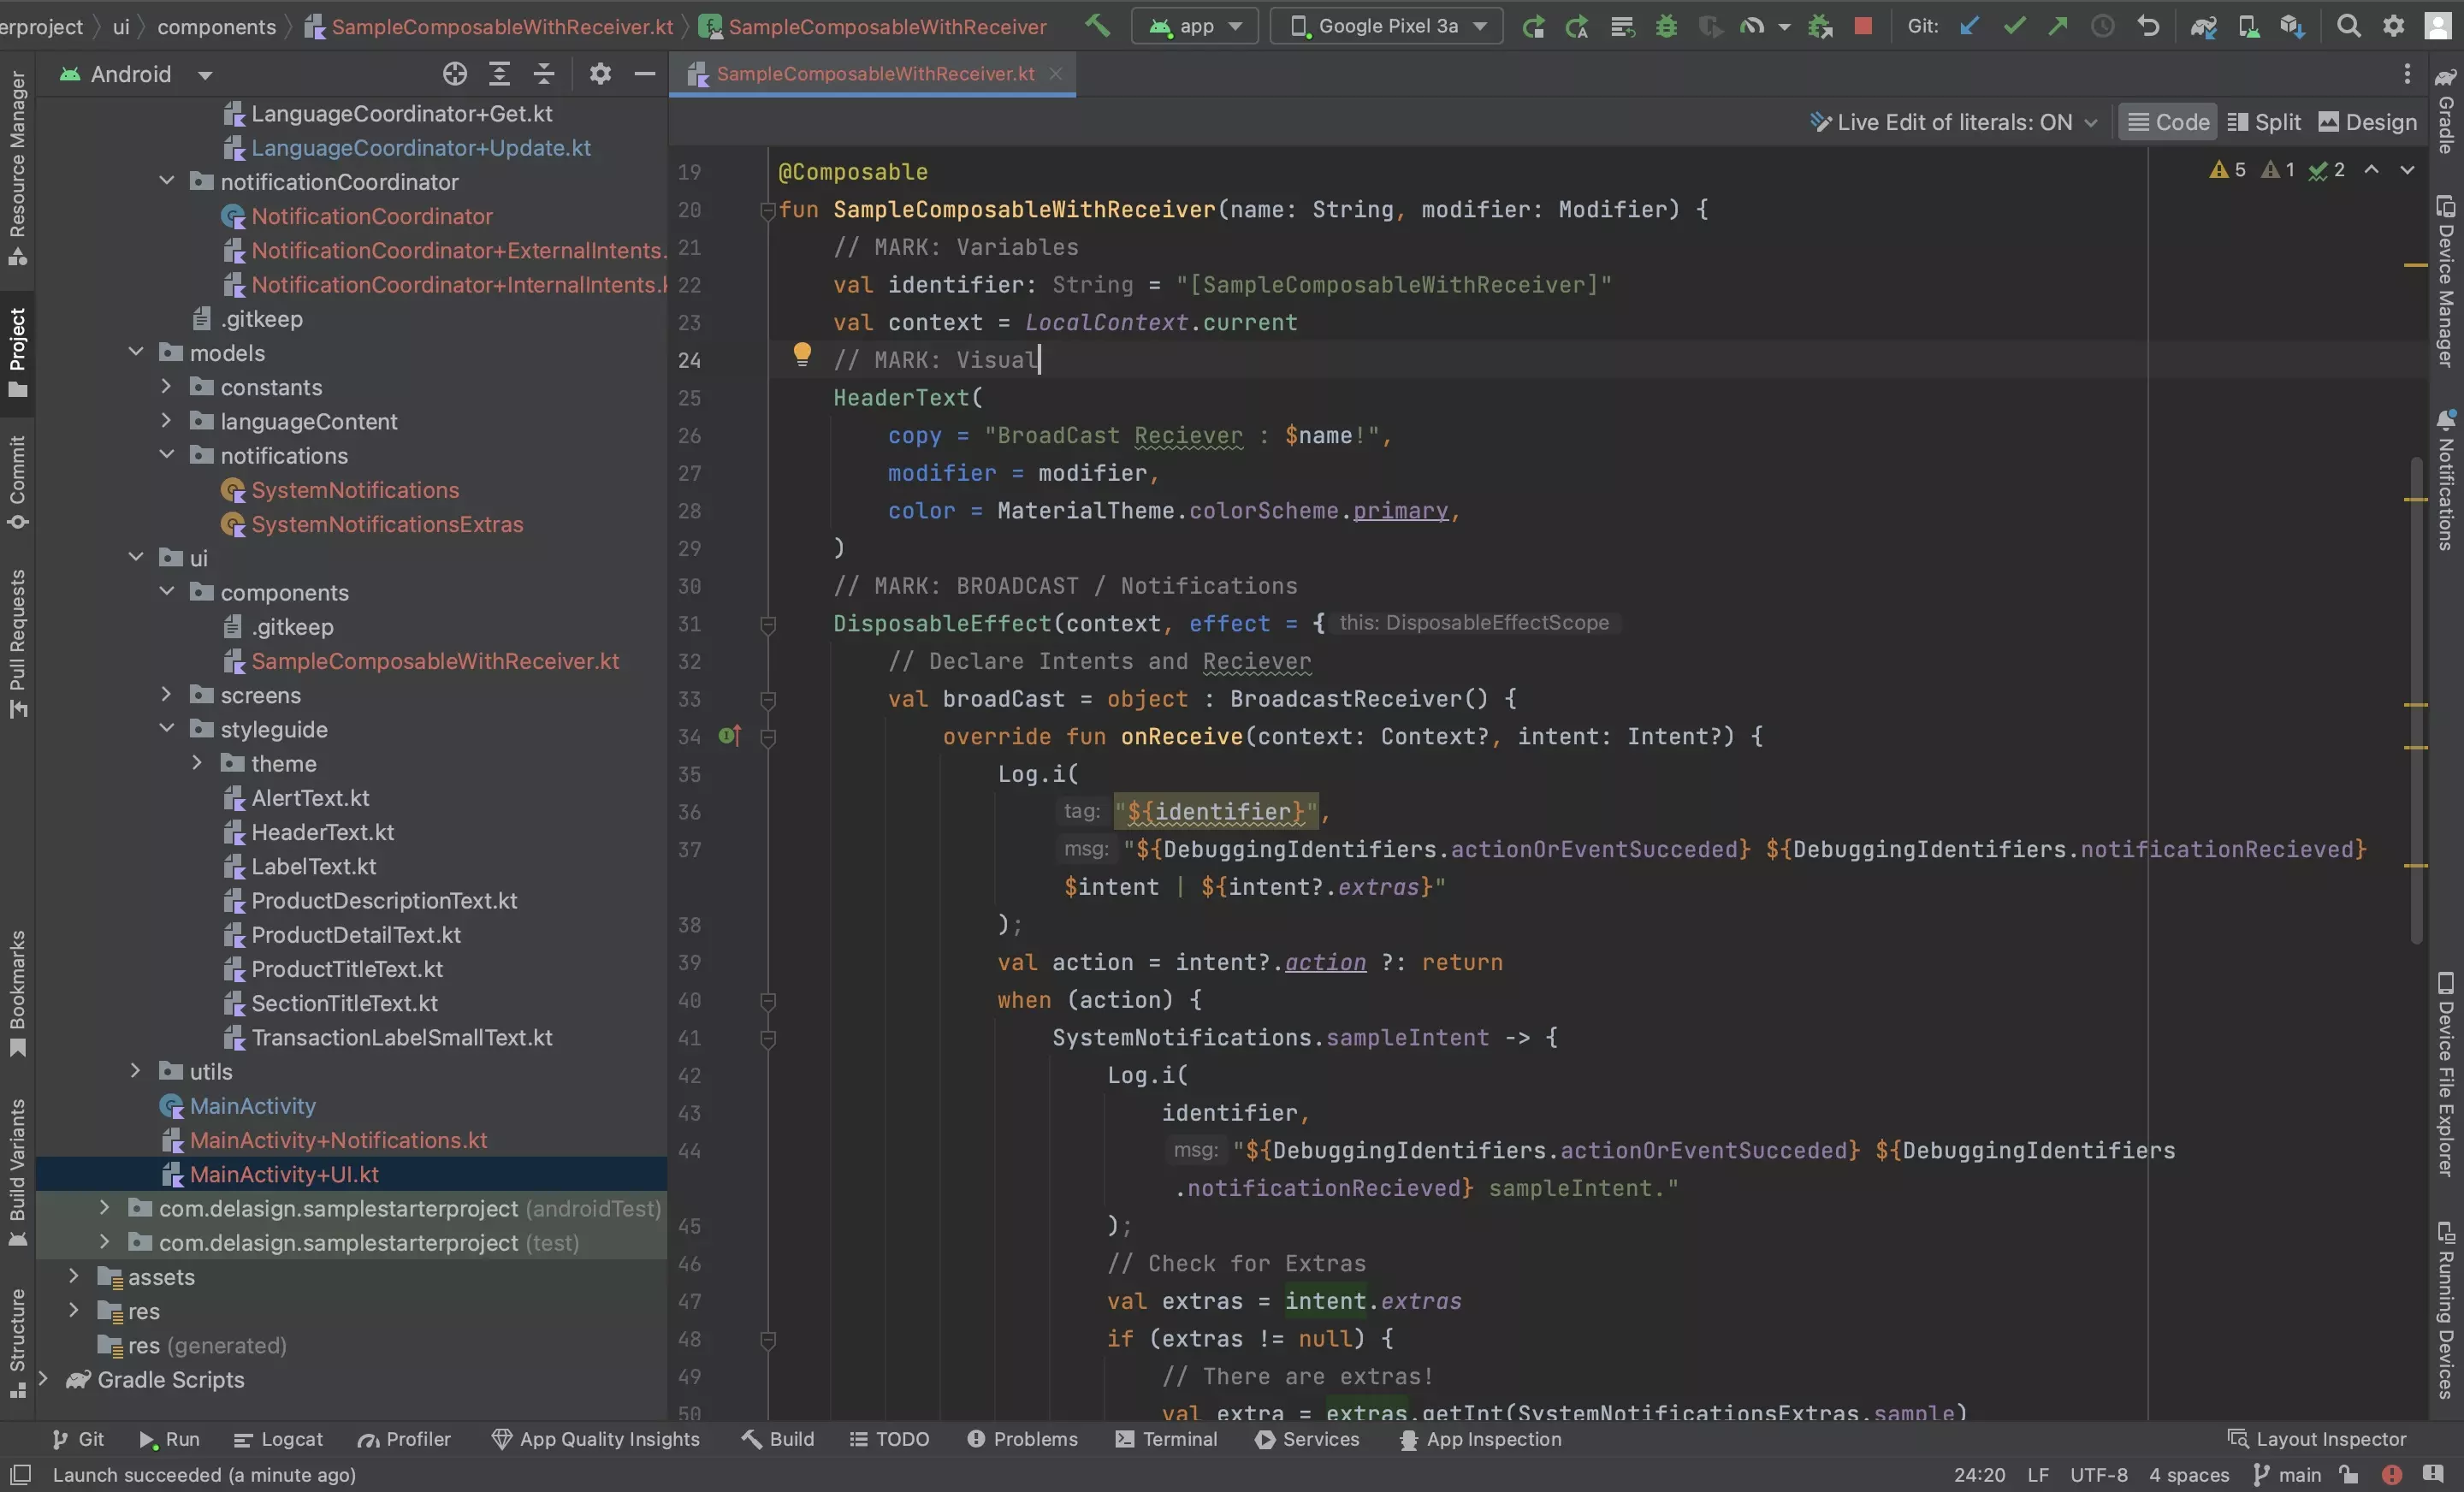Screen dimensions: 2464x1492
Task: Click the SampleComposableWithReceiver.kt tab
Action: point(874,75)
